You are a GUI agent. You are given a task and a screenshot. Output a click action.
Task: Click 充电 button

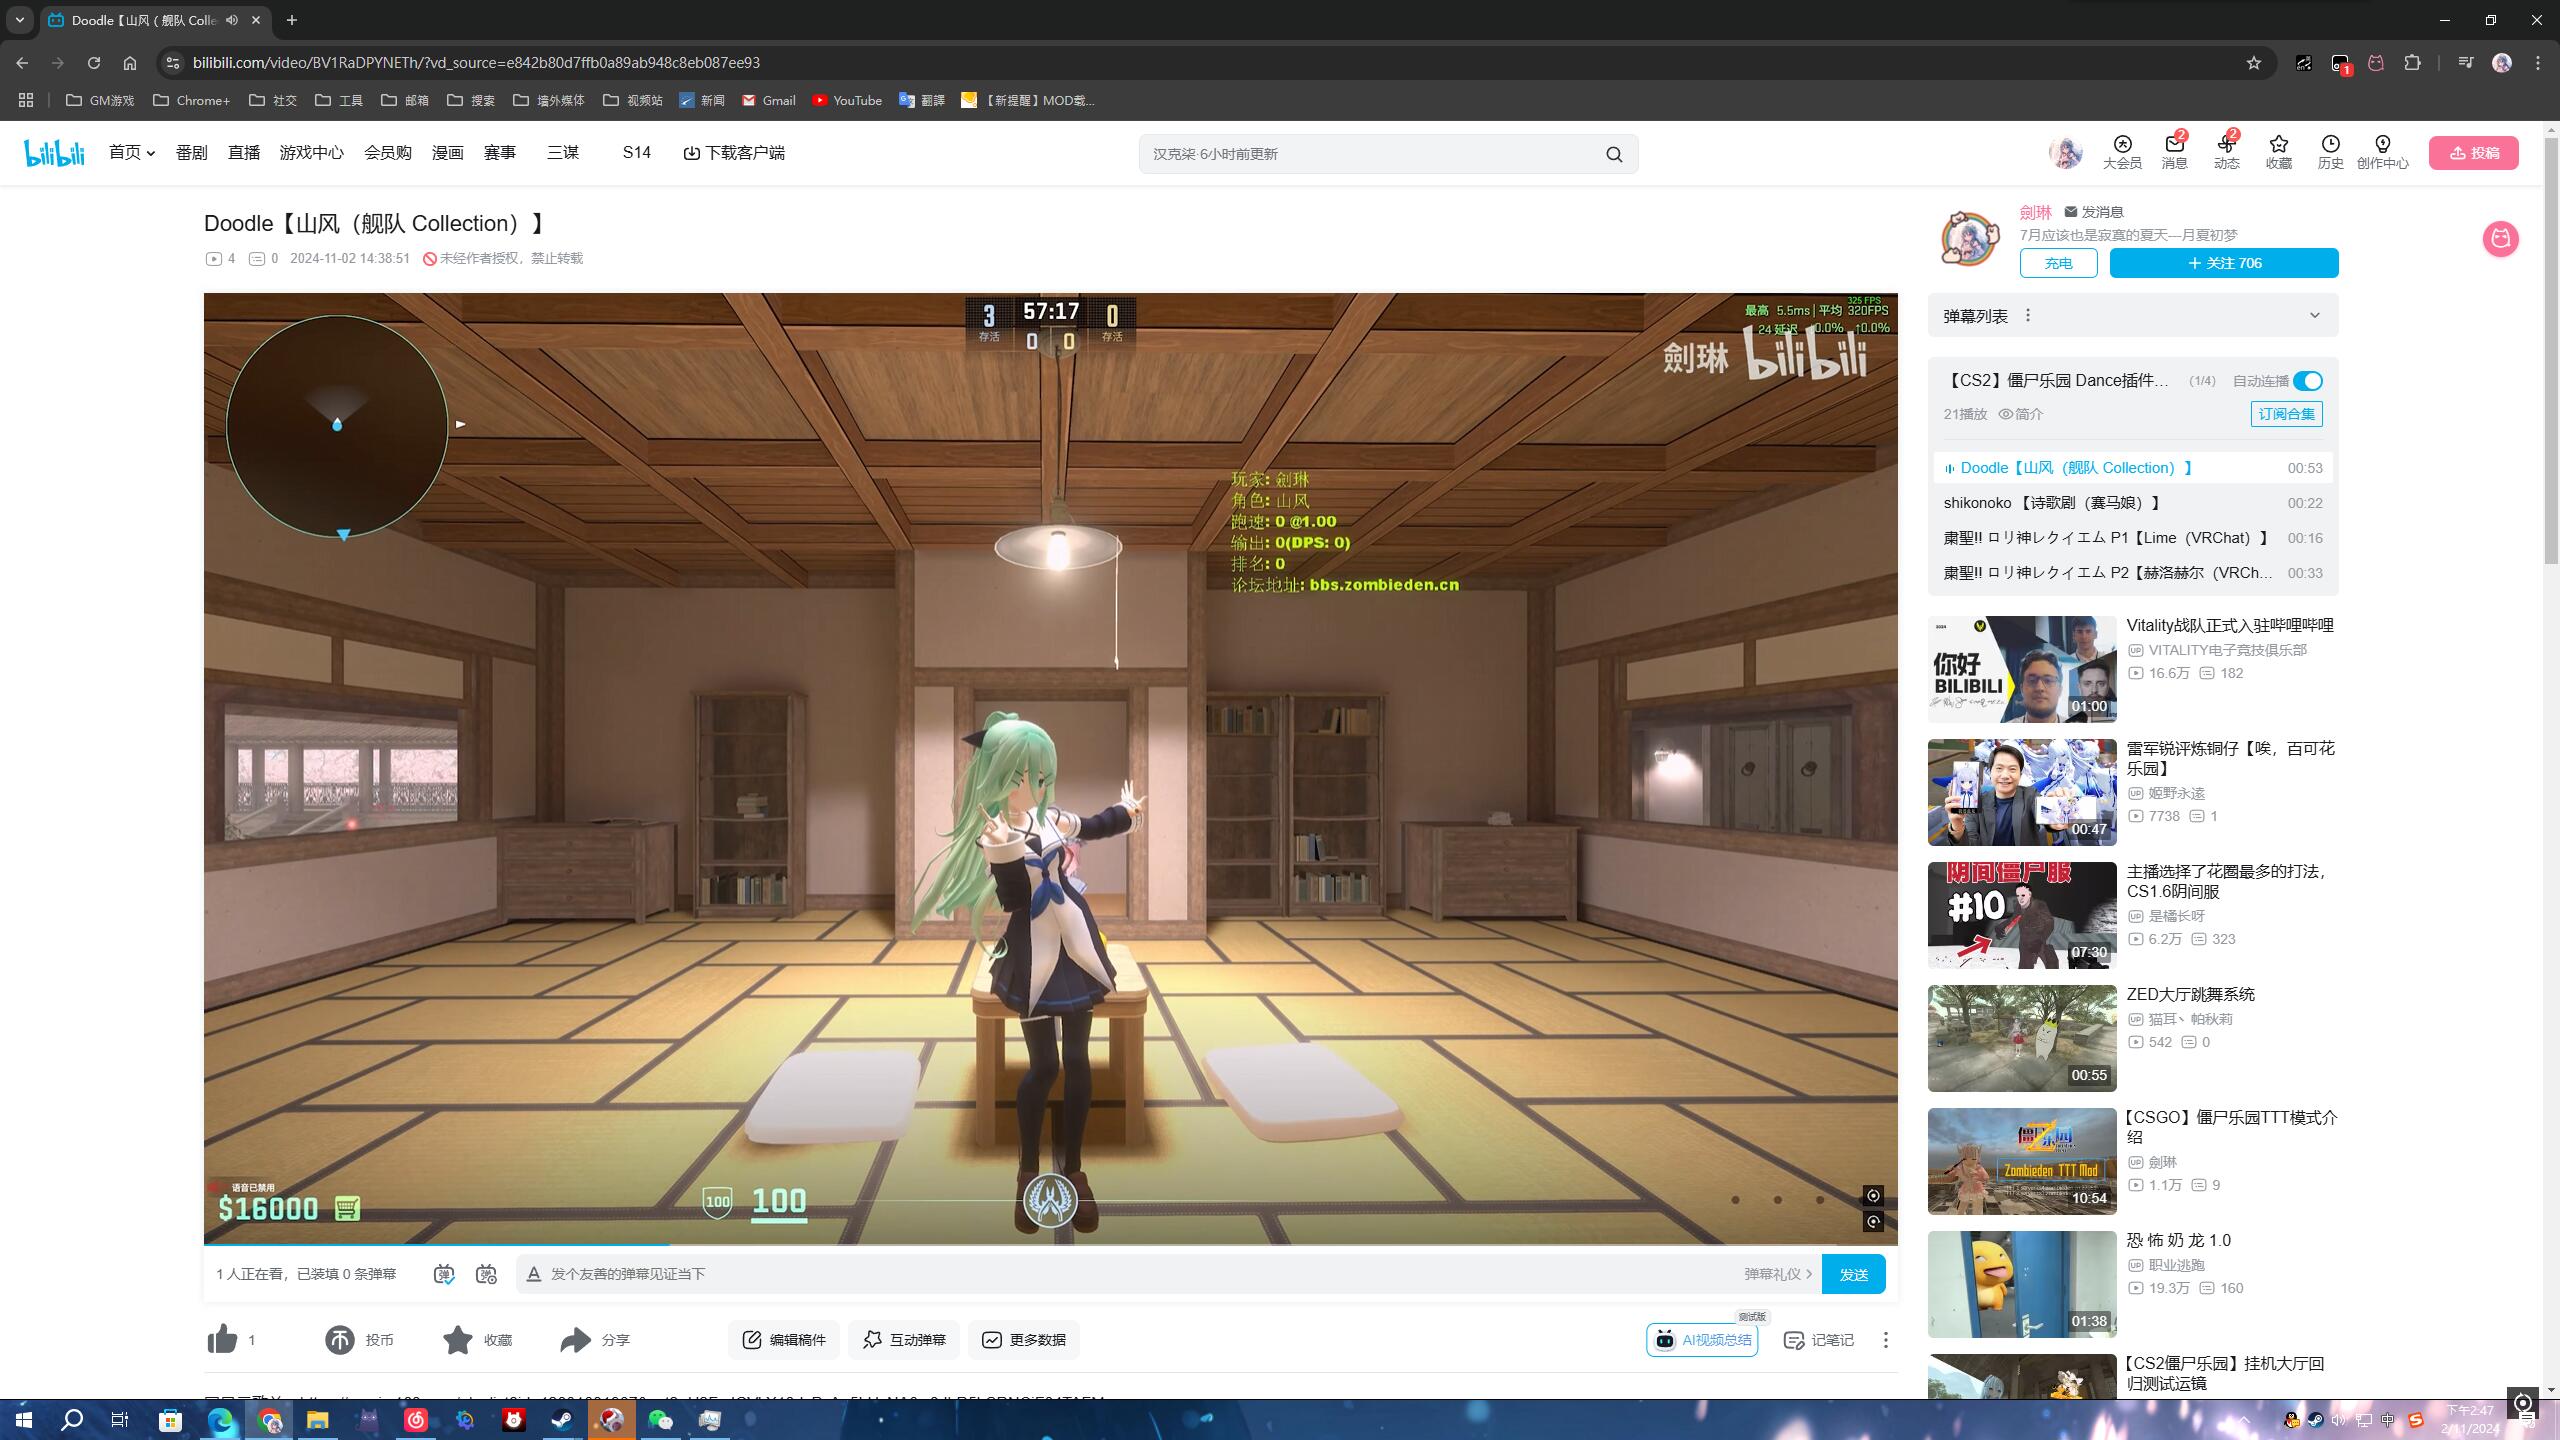[x=2058, y=263]
